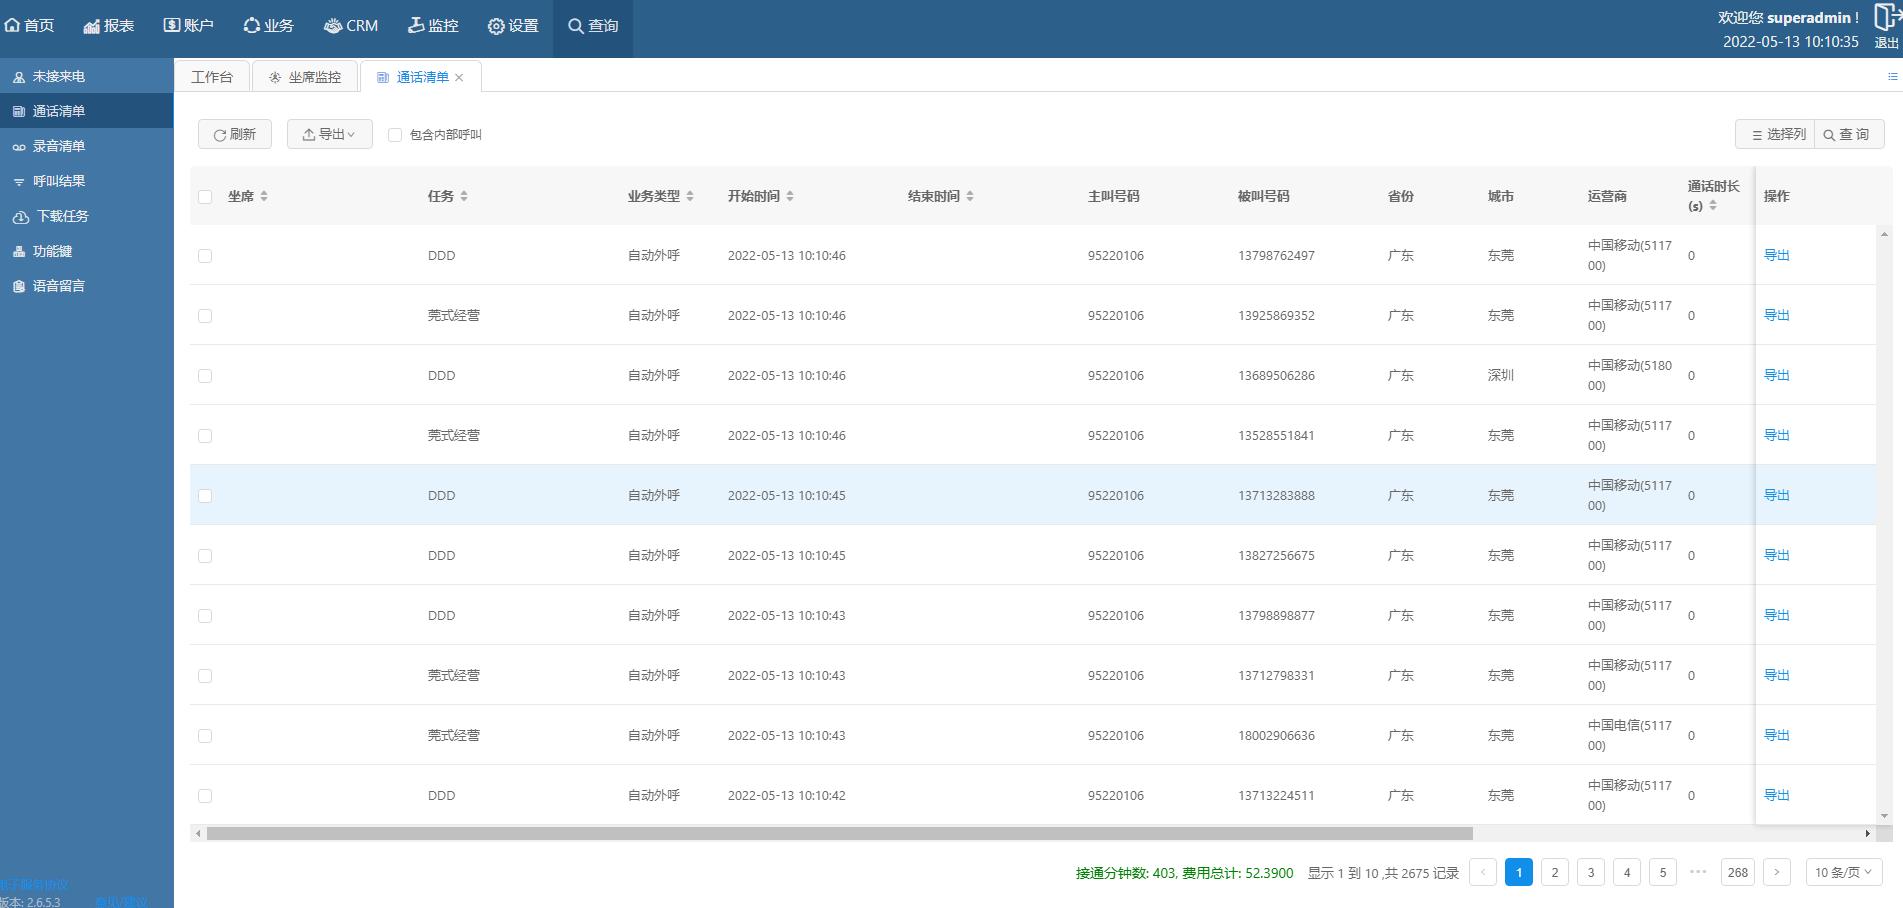The height and width of the screenshot is (908, 1903).
Task: Check the row for 13713224511
Action: pos(205,796)
